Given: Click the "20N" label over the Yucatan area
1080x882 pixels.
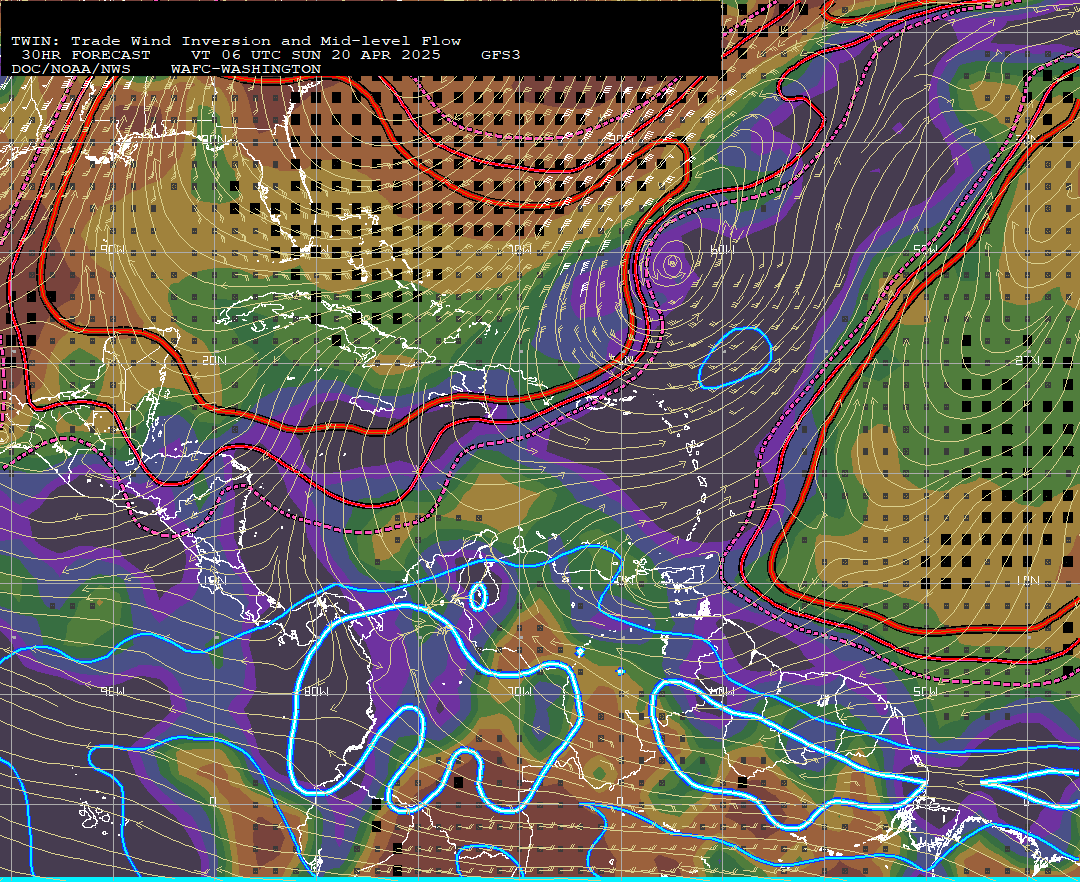Looking at the screenshot, I should point(214,360).
